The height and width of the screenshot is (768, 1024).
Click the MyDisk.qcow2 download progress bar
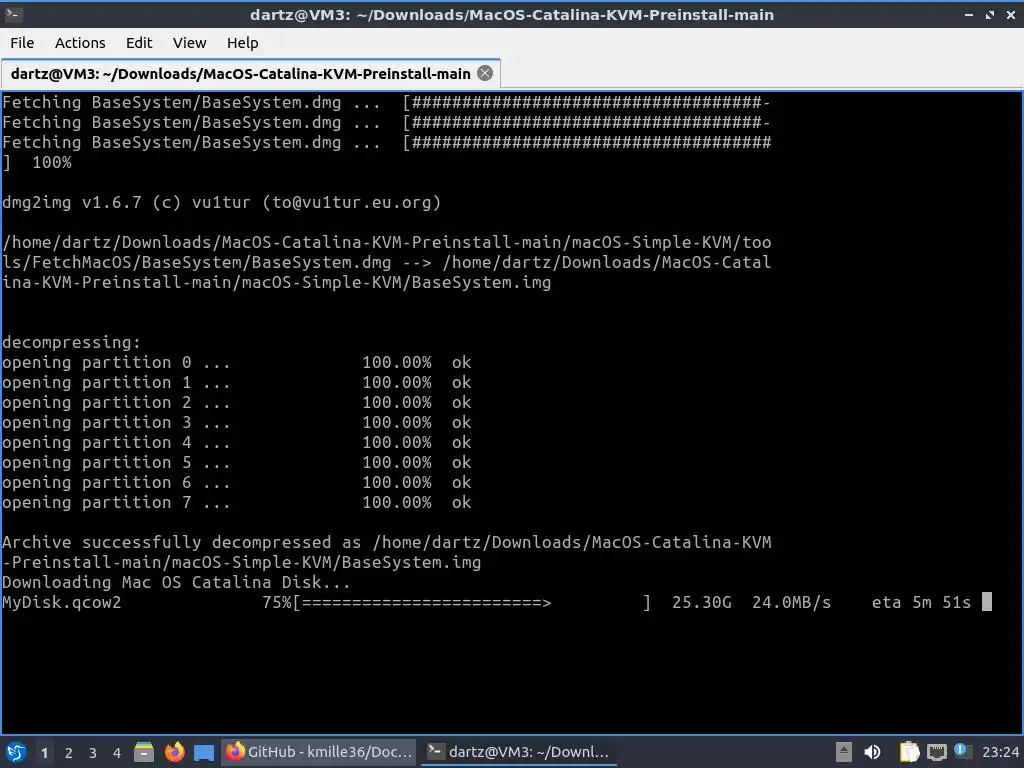[472, 602]
